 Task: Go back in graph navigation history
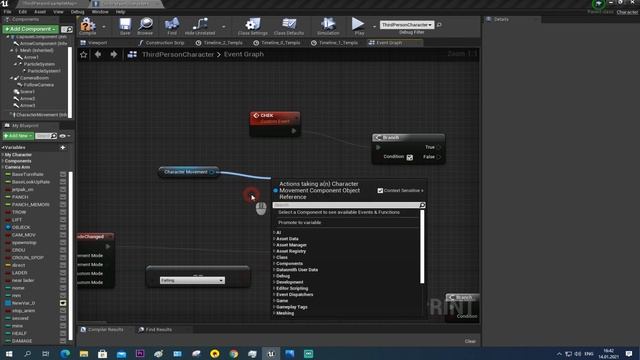click(98, 54)
